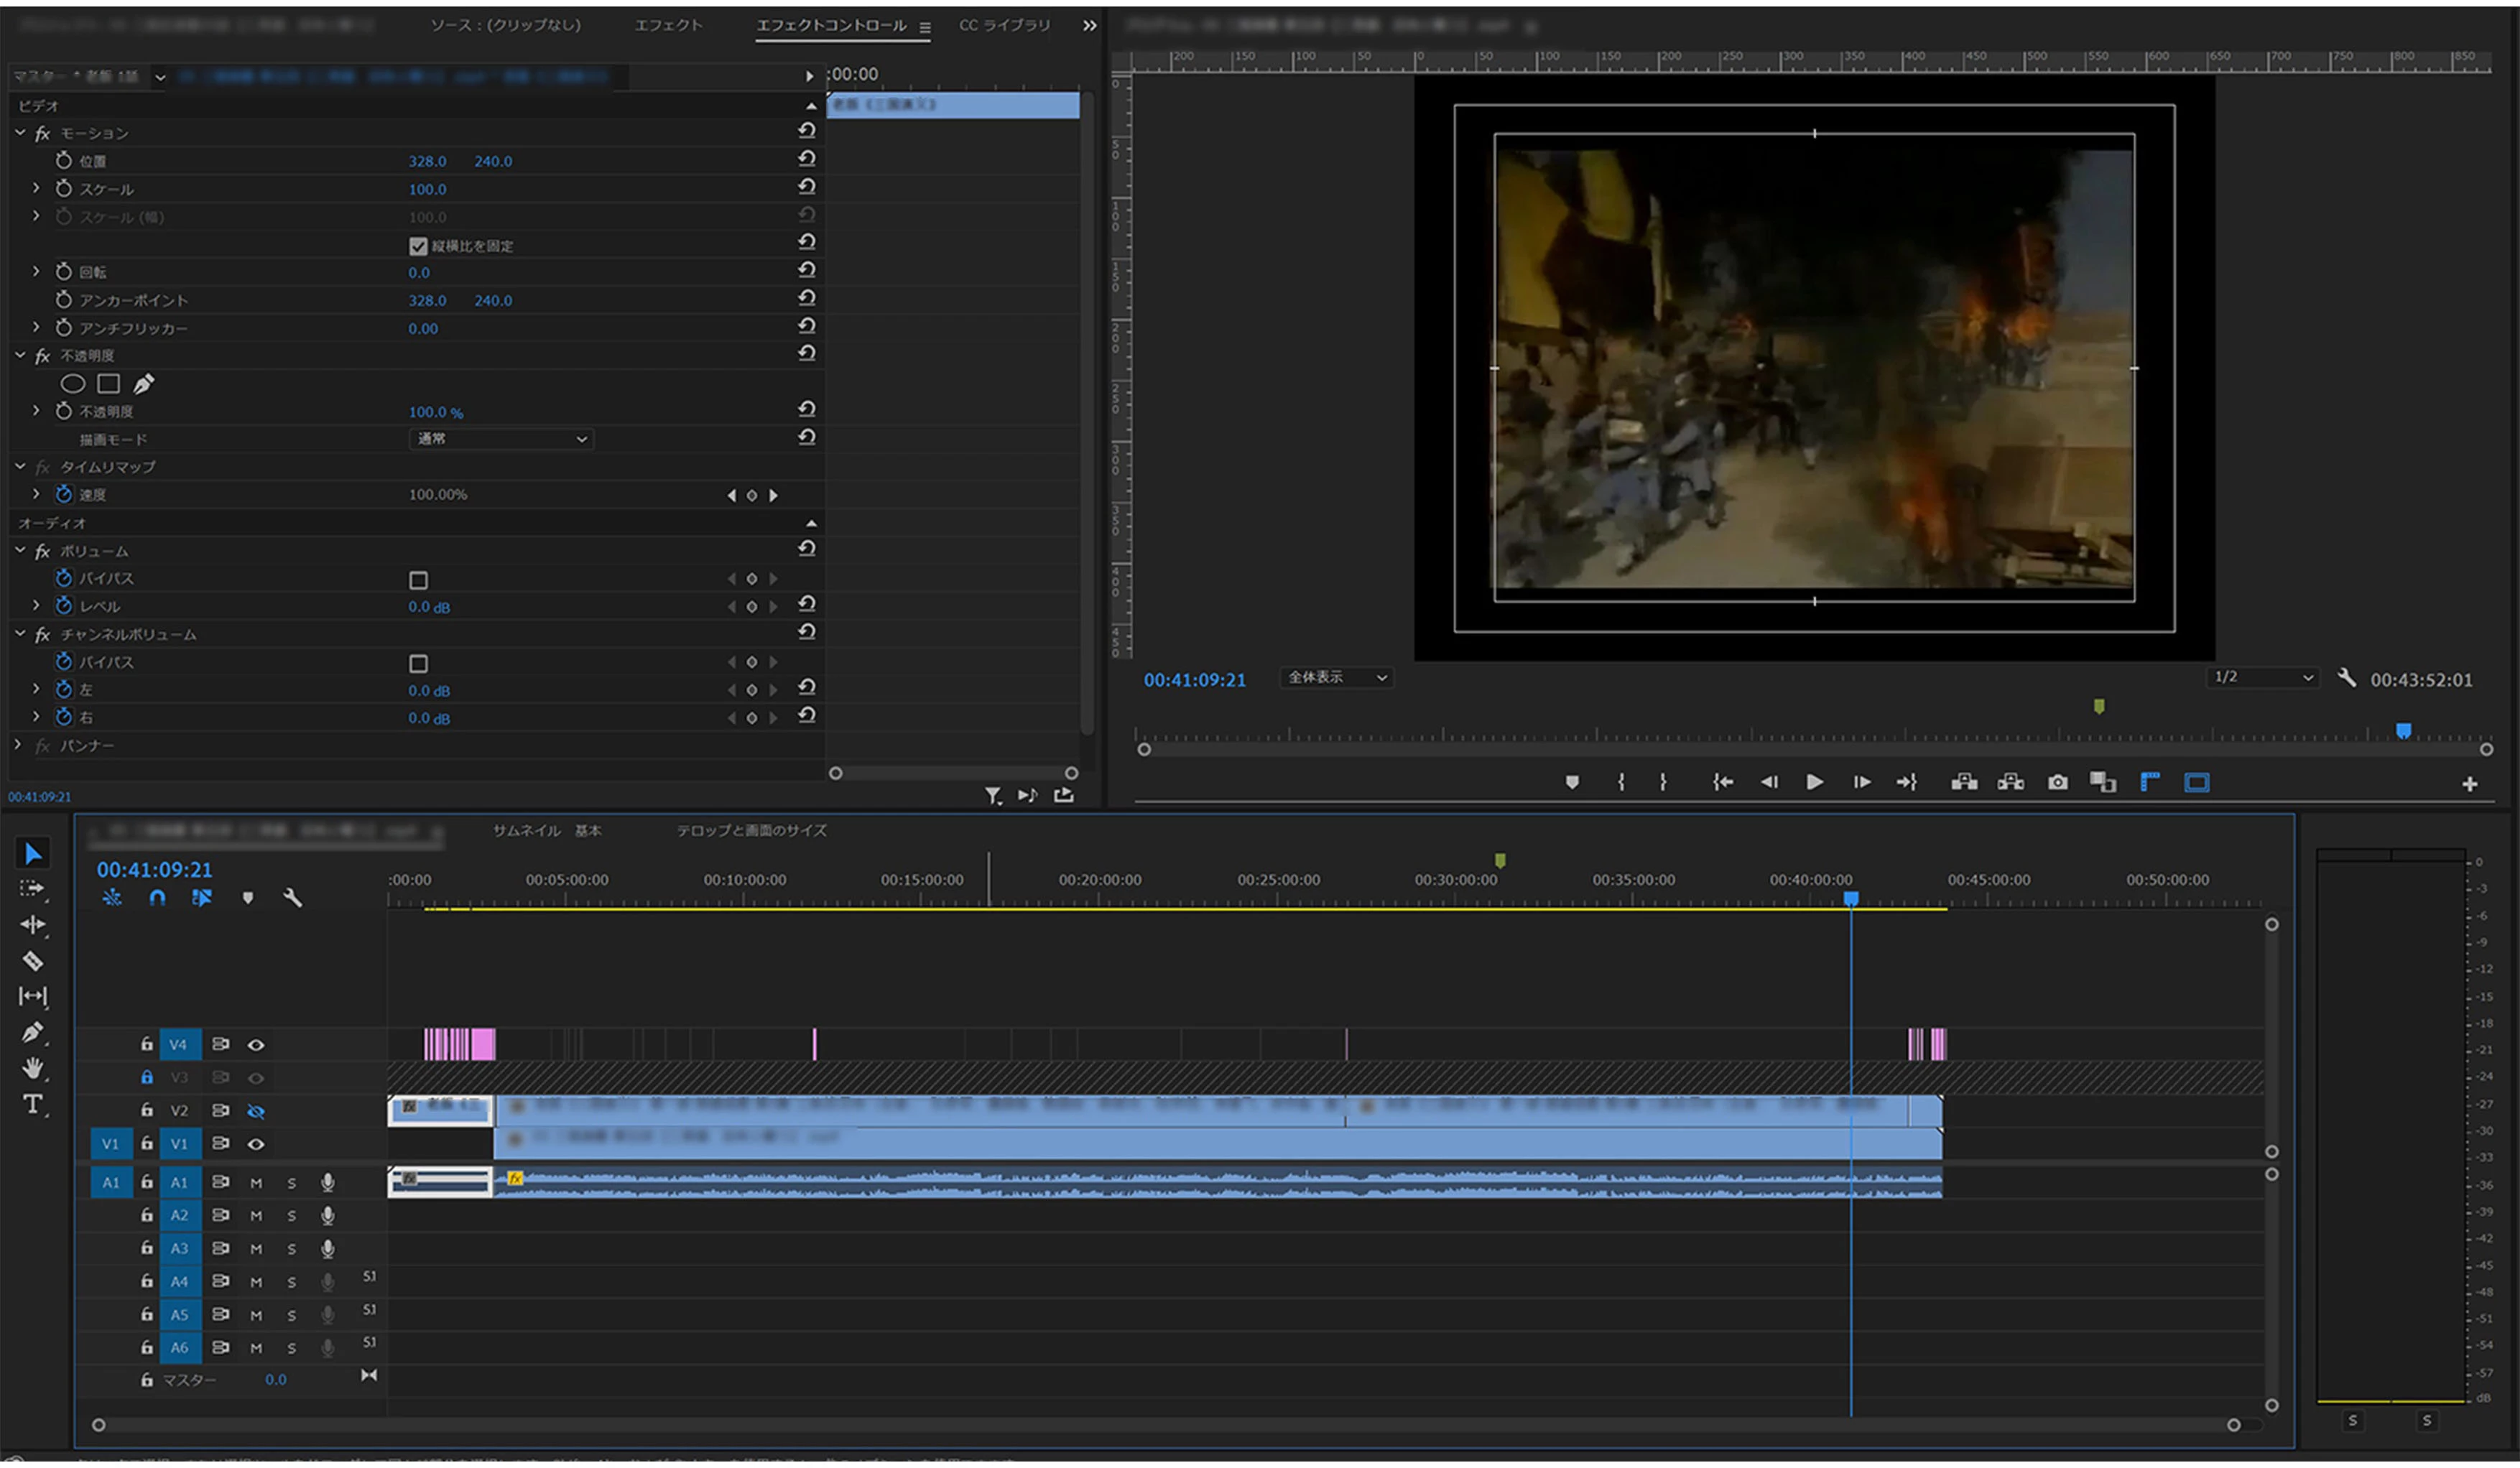Open the CC ライブラリ tab
Image resolution: width=2520 pixels, height=1468 pixels.
[1004, 25]
